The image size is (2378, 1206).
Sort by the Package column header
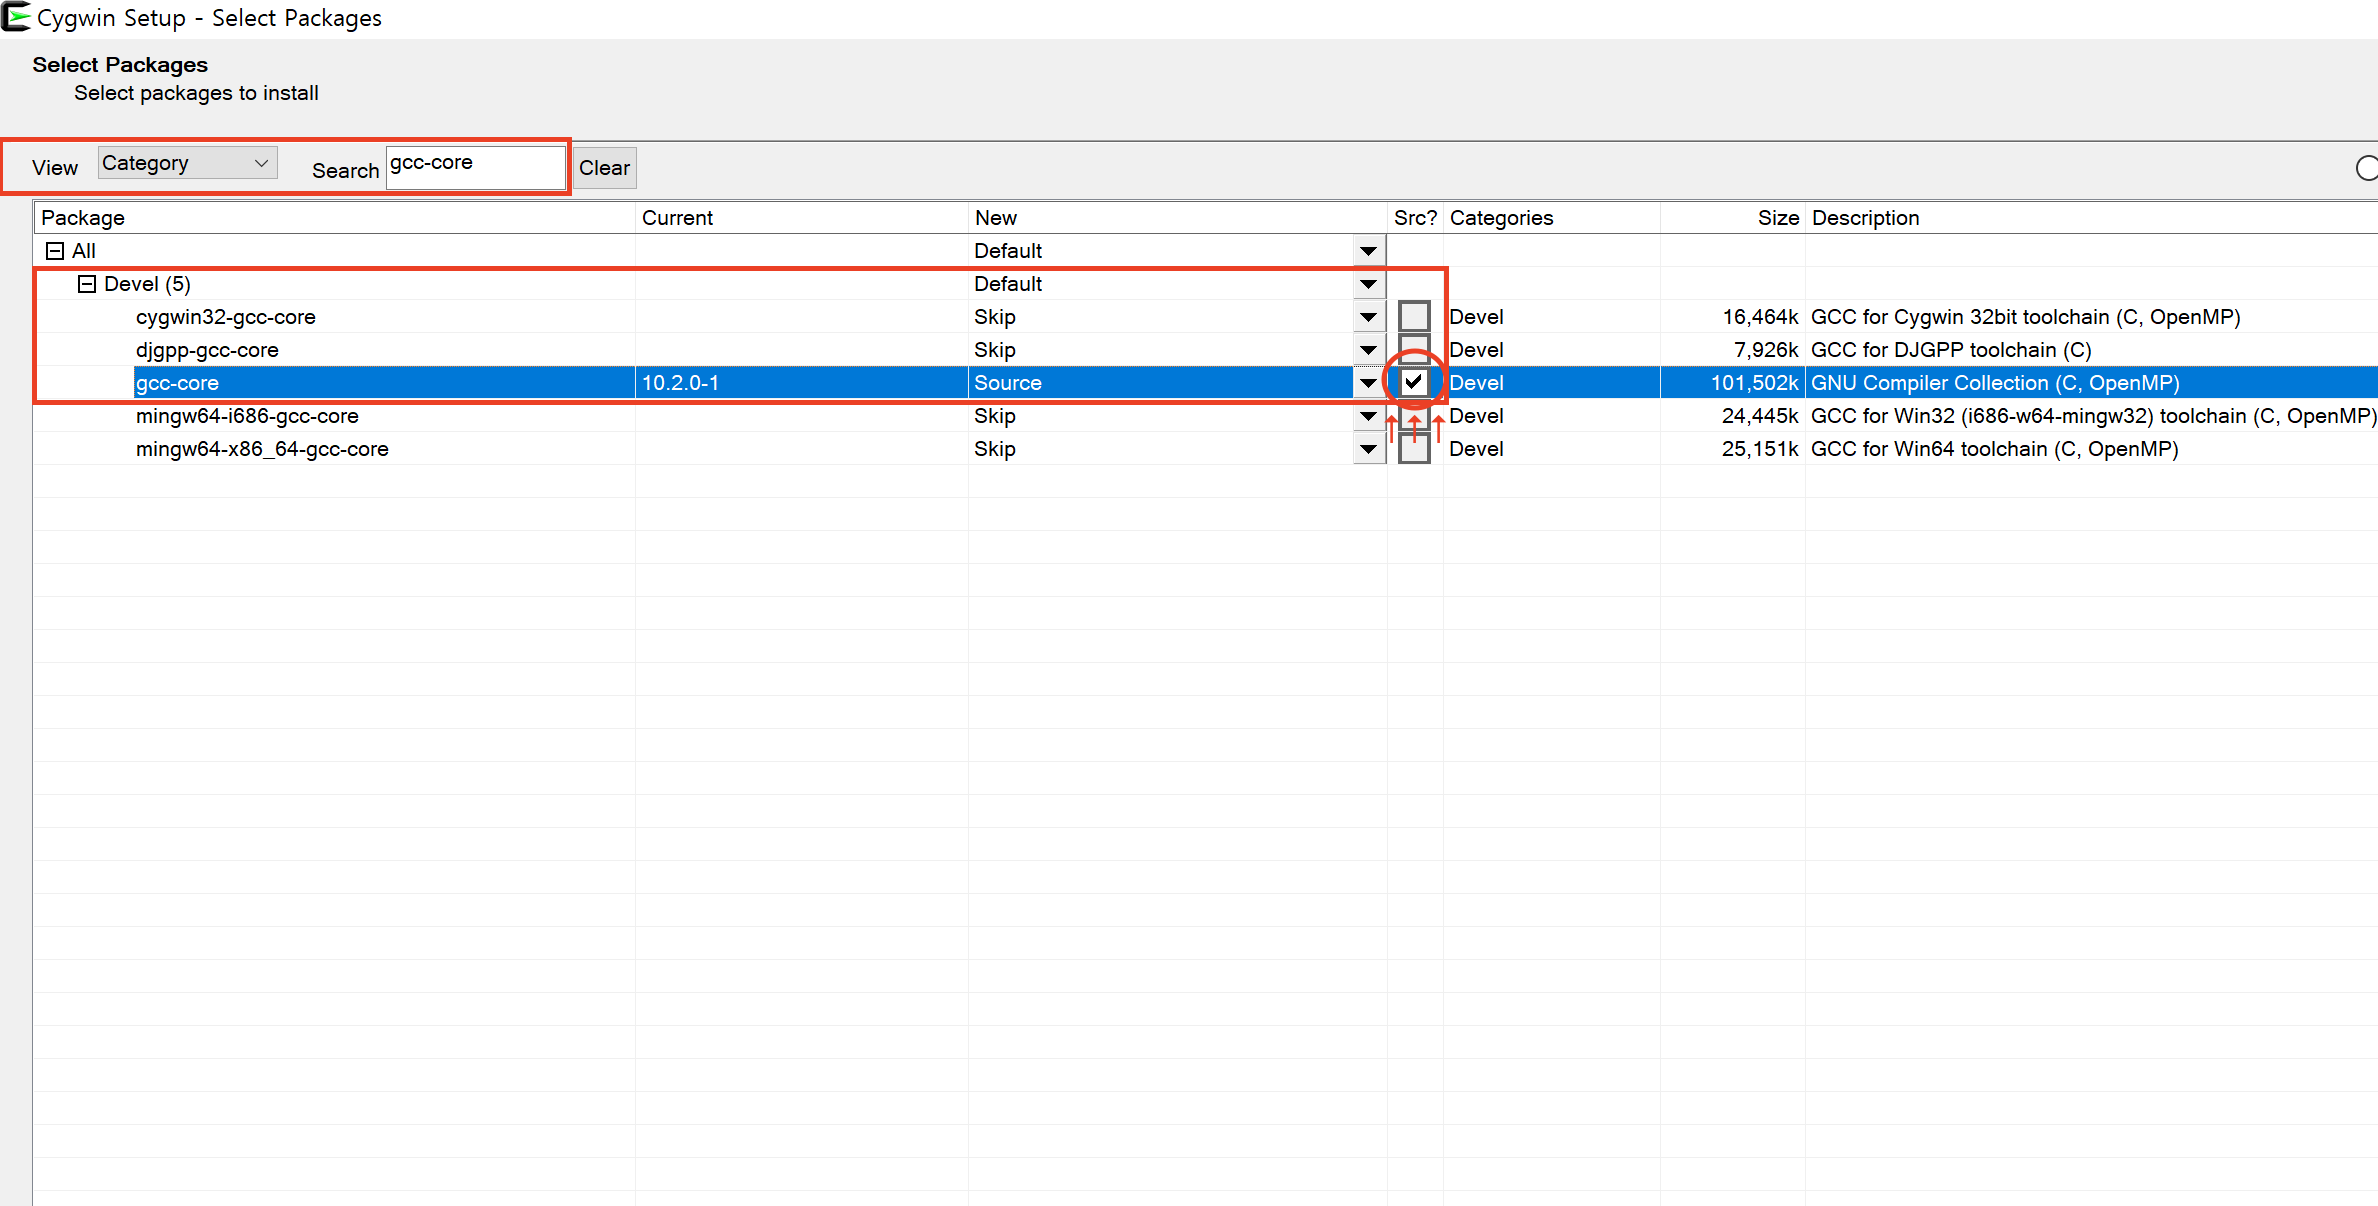[84, 218]
